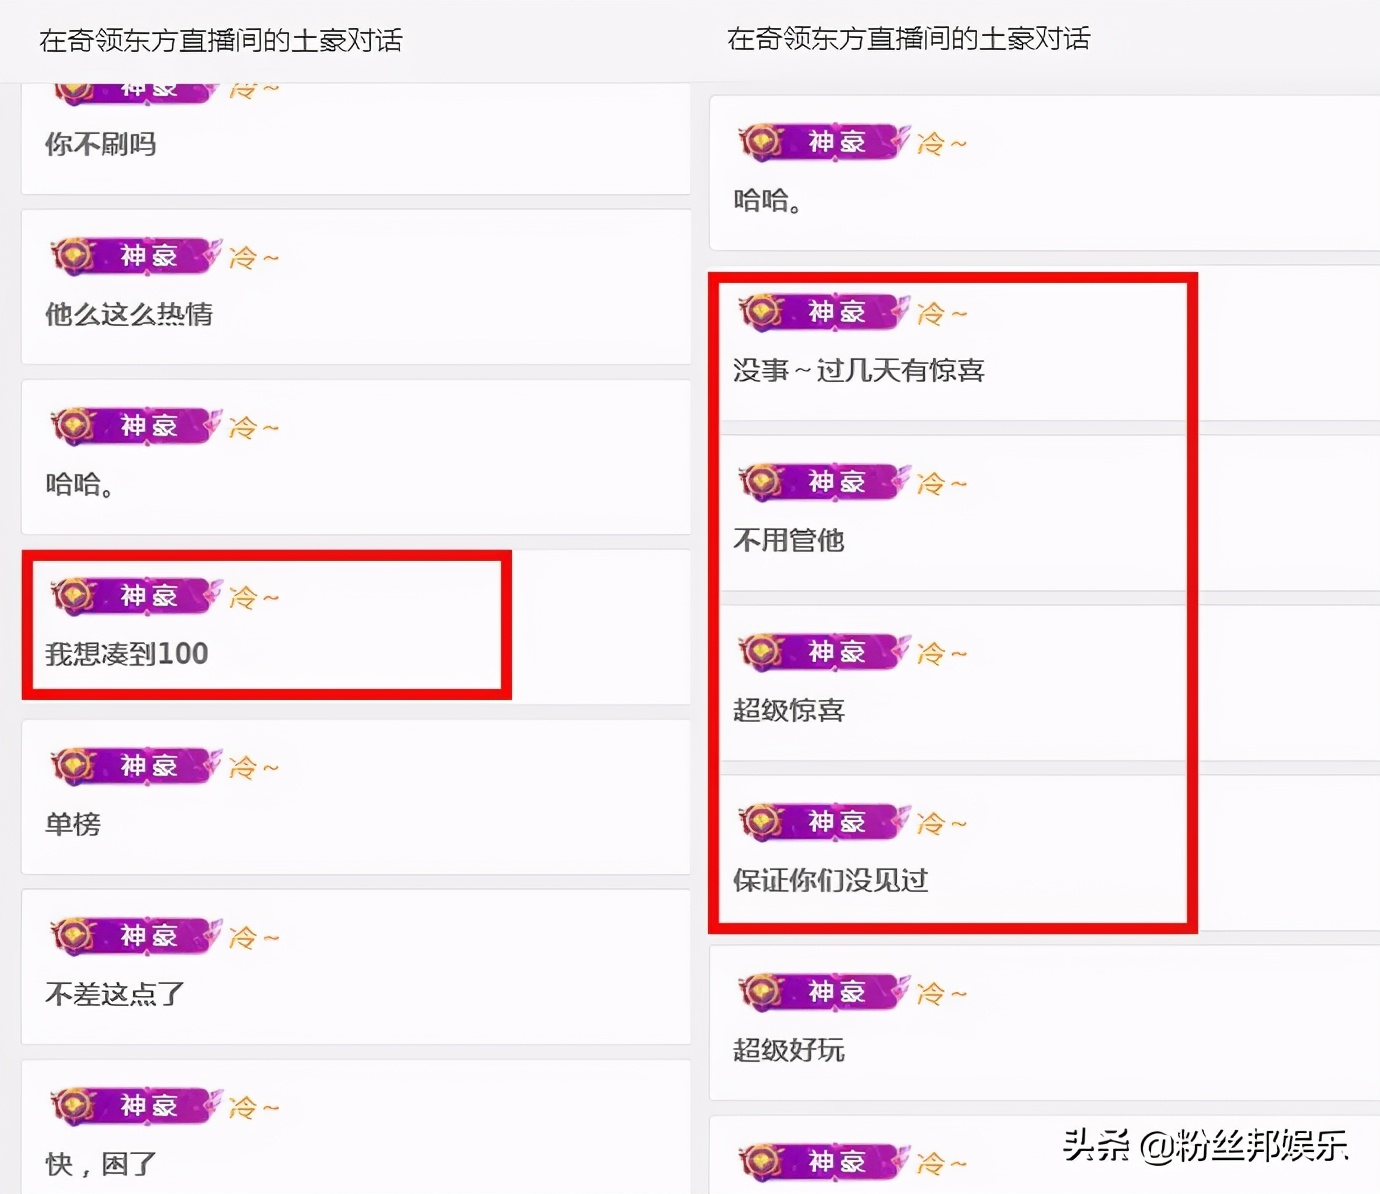Open username 冷~ above "超级惊喜"

pyautogui.click(x=942, y=654)
